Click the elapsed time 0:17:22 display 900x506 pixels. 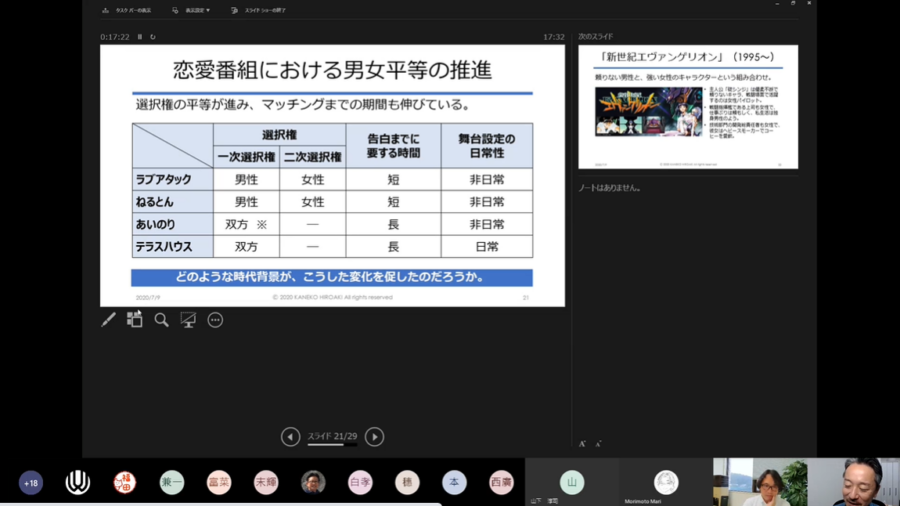[x=115, y=37]
